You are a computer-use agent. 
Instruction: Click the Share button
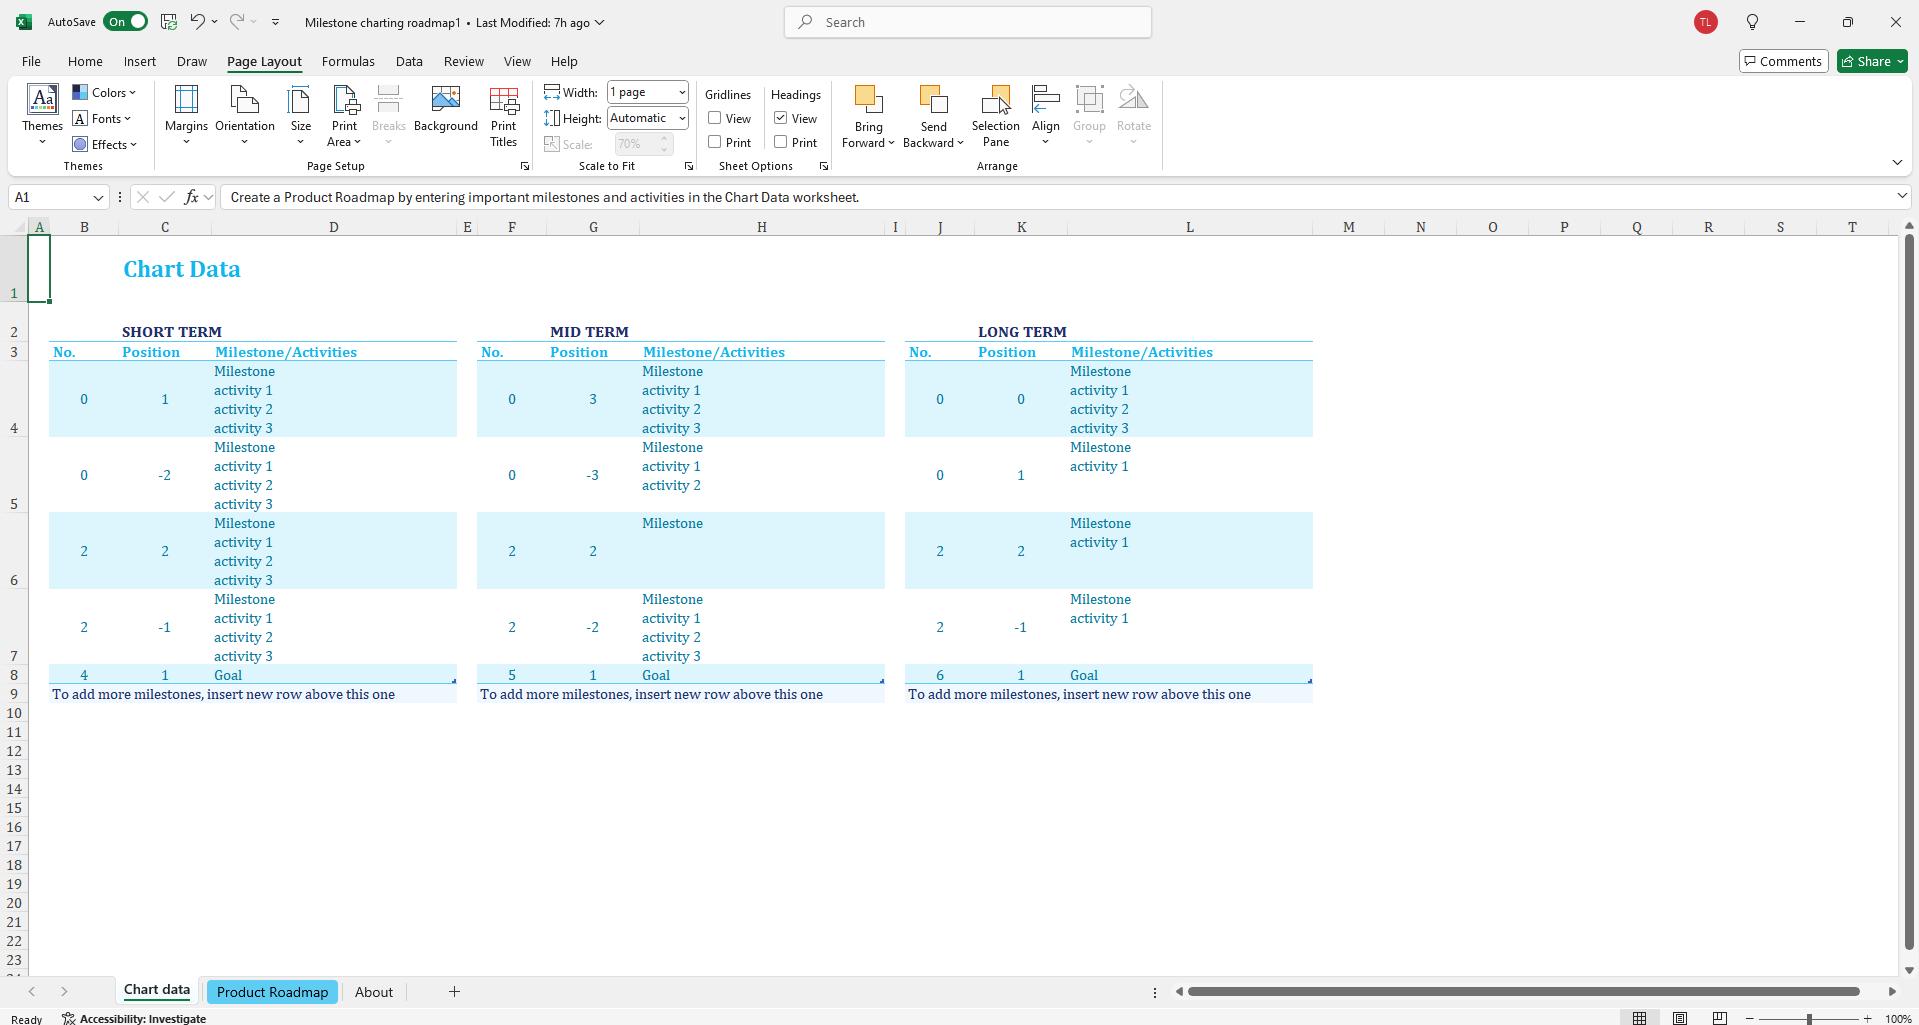pyautogui.click(x=1869, y=61)
